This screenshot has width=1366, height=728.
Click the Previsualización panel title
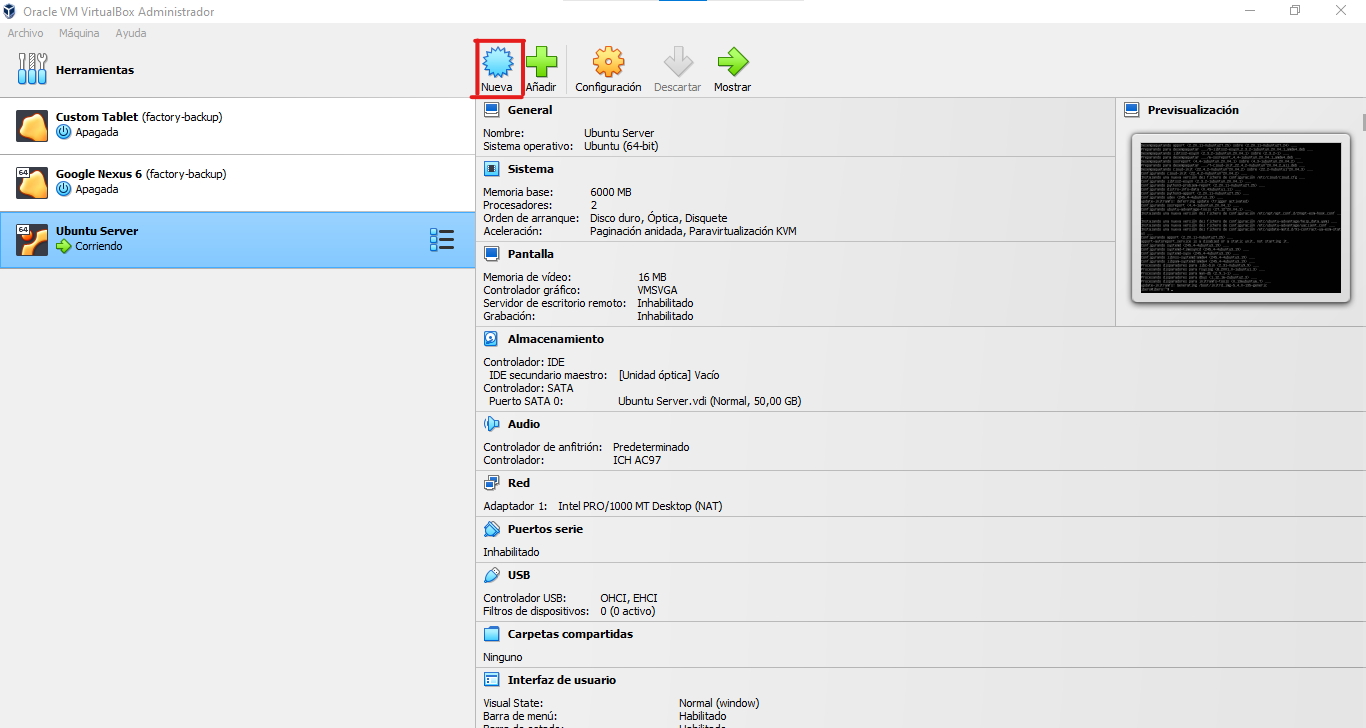(x=1193, y=110)
